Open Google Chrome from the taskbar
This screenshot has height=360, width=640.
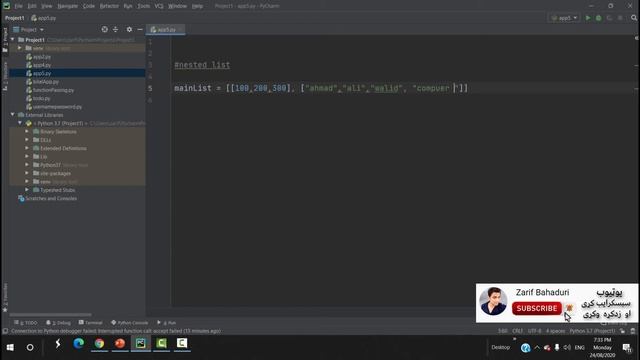point(99,344)
